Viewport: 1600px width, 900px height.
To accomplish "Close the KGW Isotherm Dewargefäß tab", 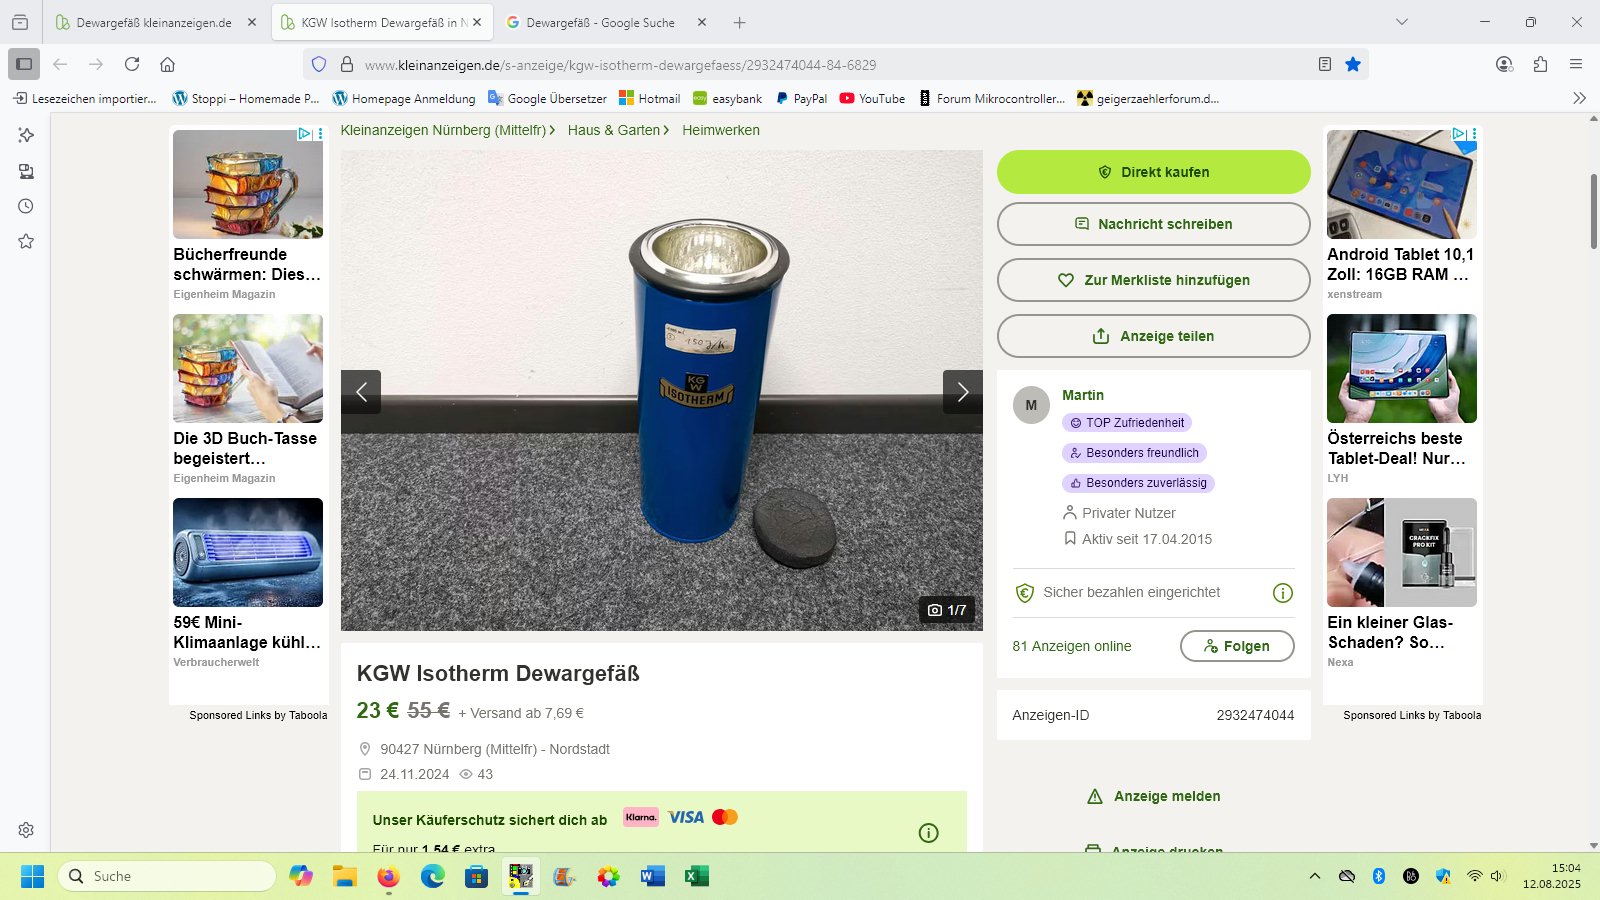I will [x=477, y=22].
